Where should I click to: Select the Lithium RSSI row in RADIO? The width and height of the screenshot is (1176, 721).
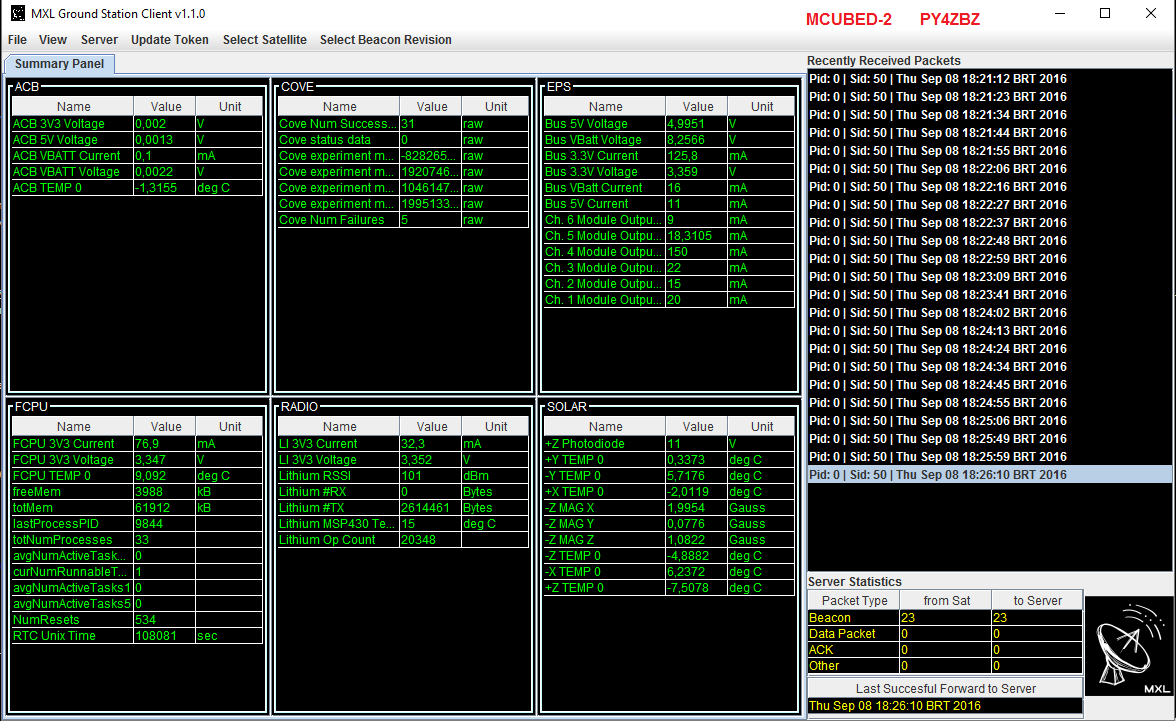pyautogui.click(x=338, y=476)
